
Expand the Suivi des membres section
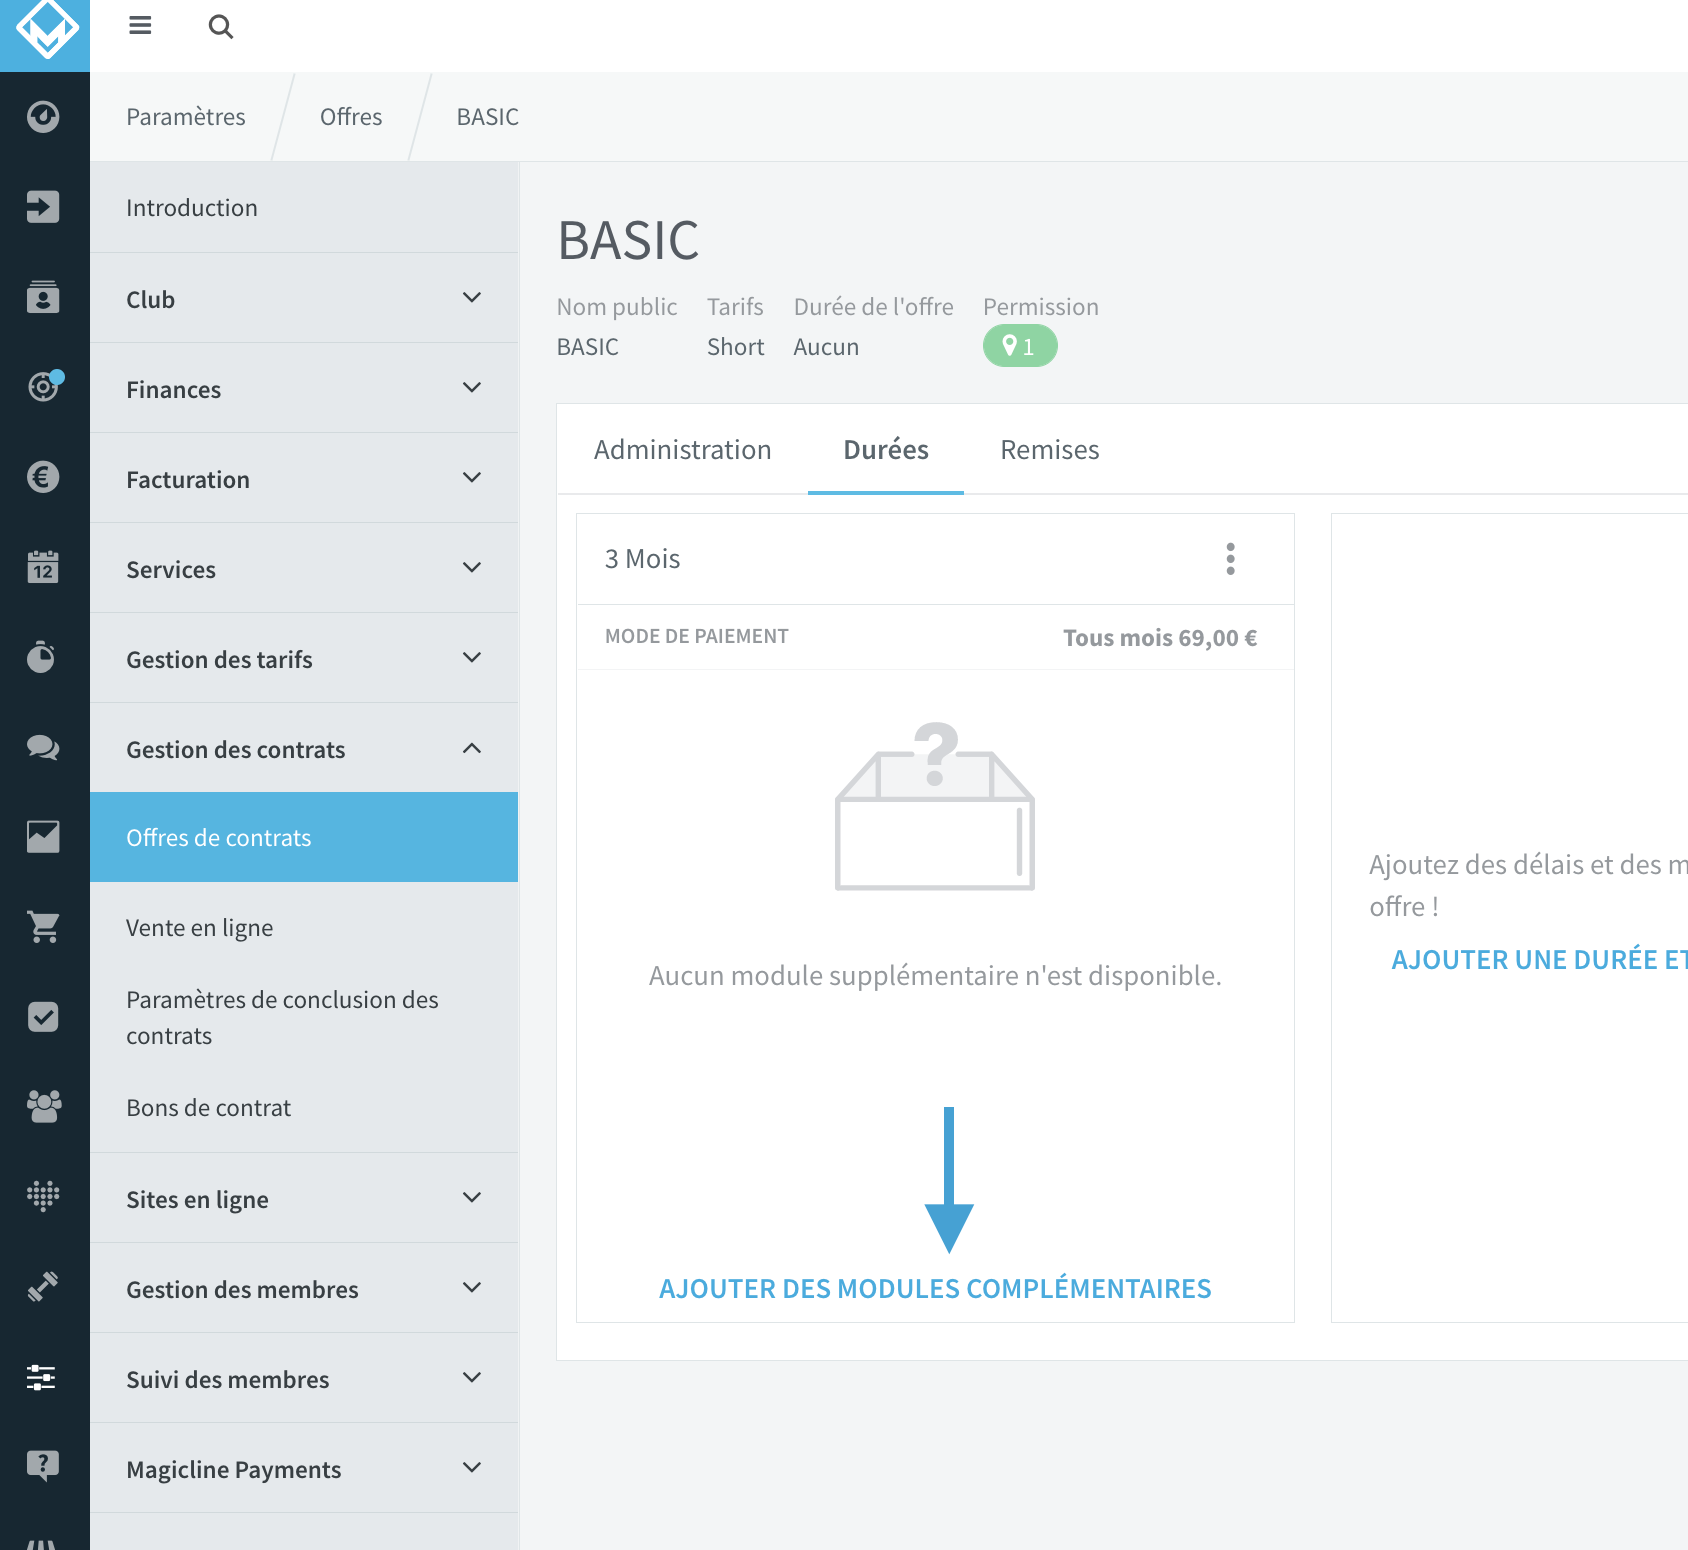pyautogui.click(x=304, y=1378)
